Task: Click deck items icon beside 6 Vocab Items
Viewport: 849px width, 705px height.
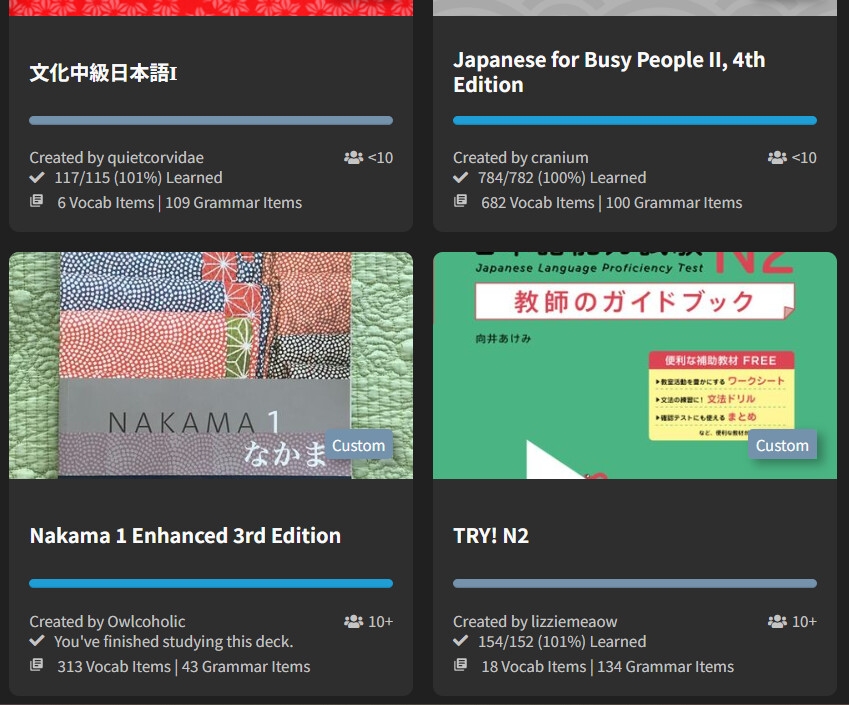Action: point(36,201)
